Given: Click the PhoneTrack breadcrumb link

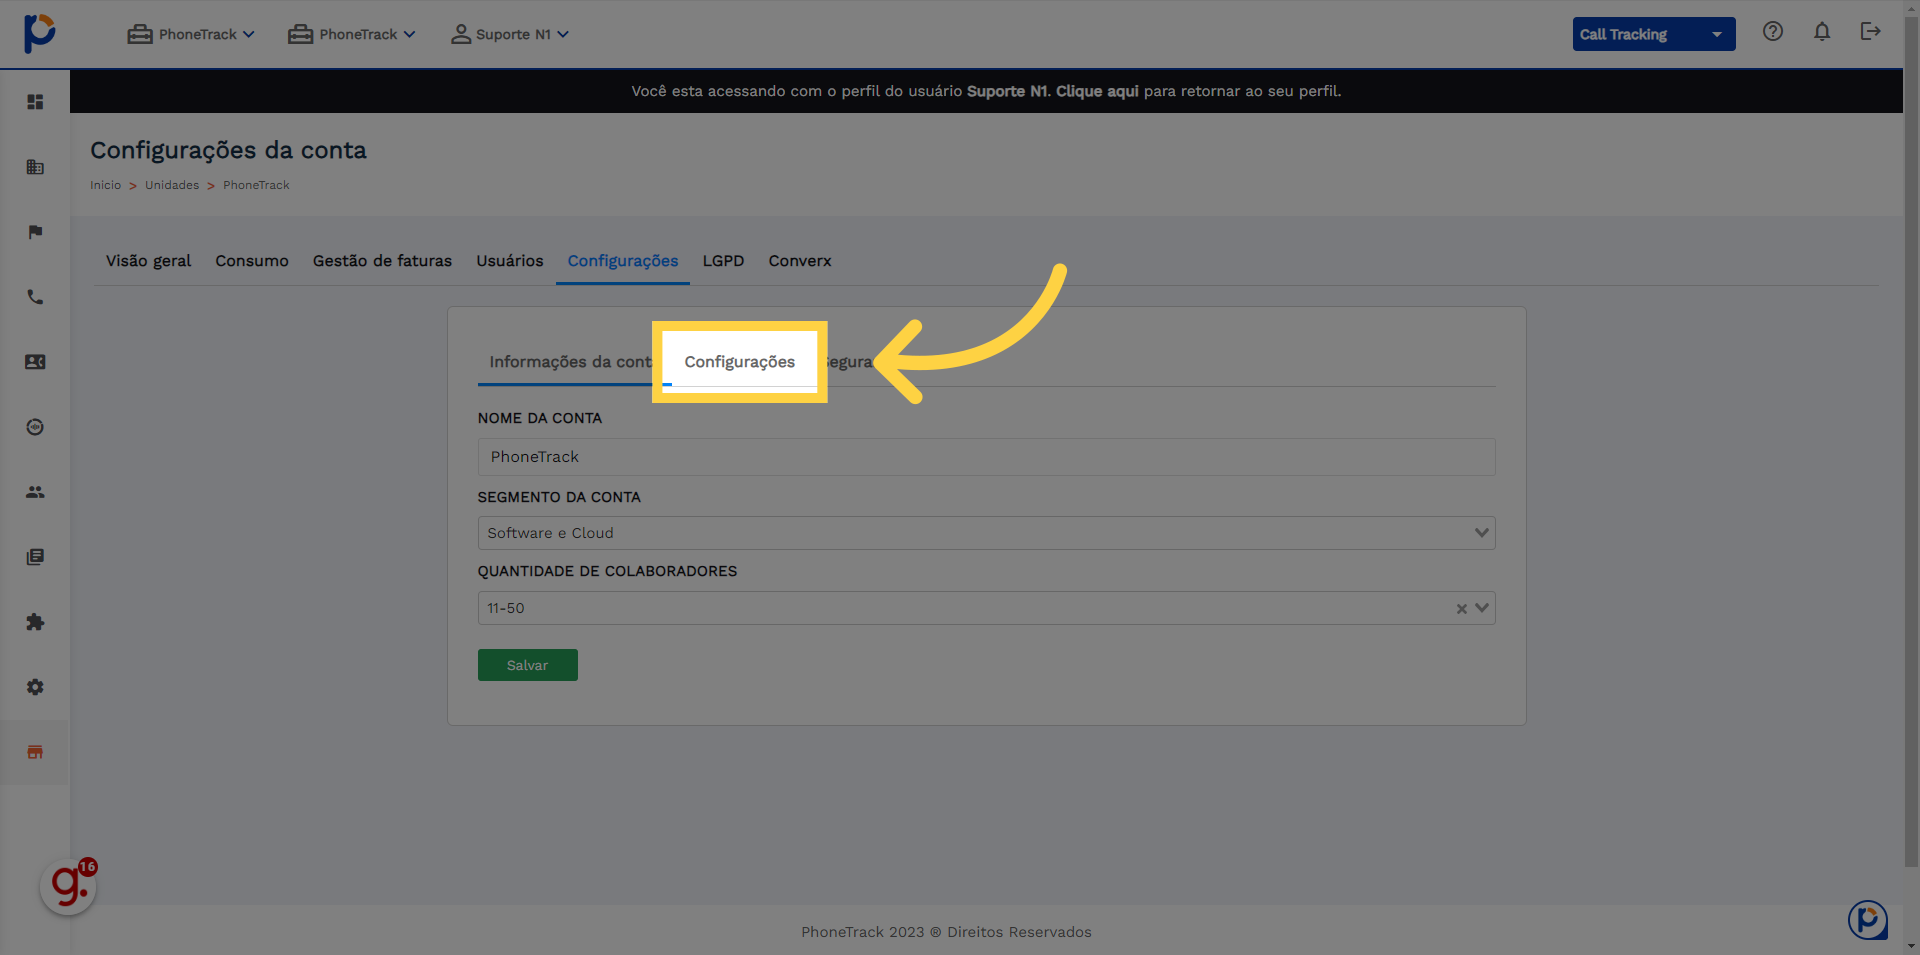Looking at the screenshot, I should (x=256, y=185).
